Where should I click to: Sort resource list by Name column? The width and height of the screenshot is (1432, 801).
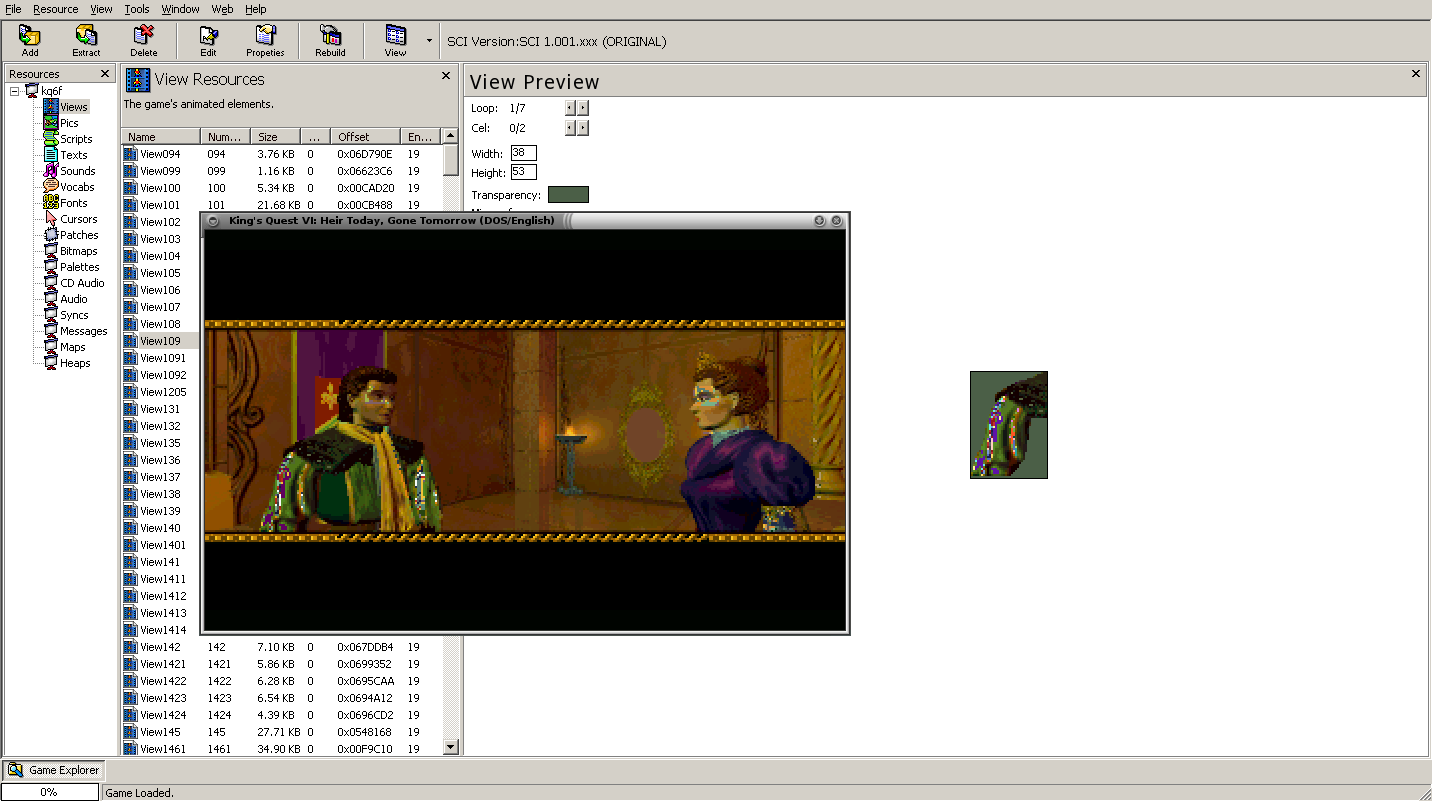coord(161,137)
